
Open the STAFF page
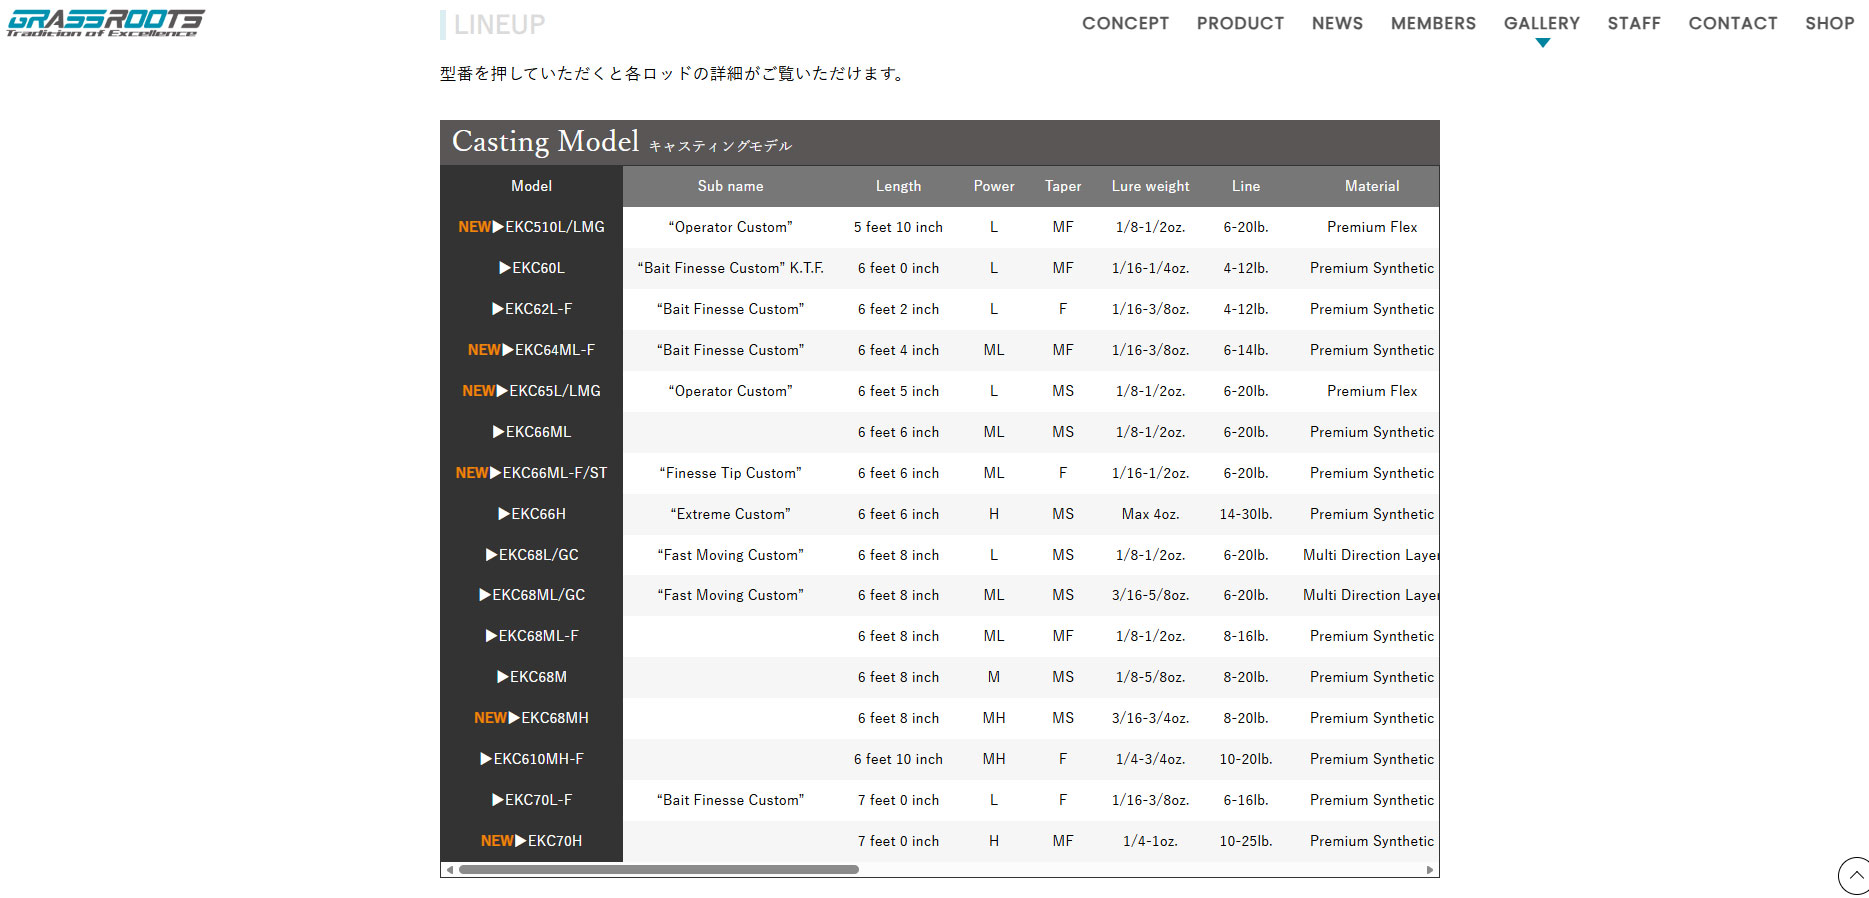[1634, 23]
